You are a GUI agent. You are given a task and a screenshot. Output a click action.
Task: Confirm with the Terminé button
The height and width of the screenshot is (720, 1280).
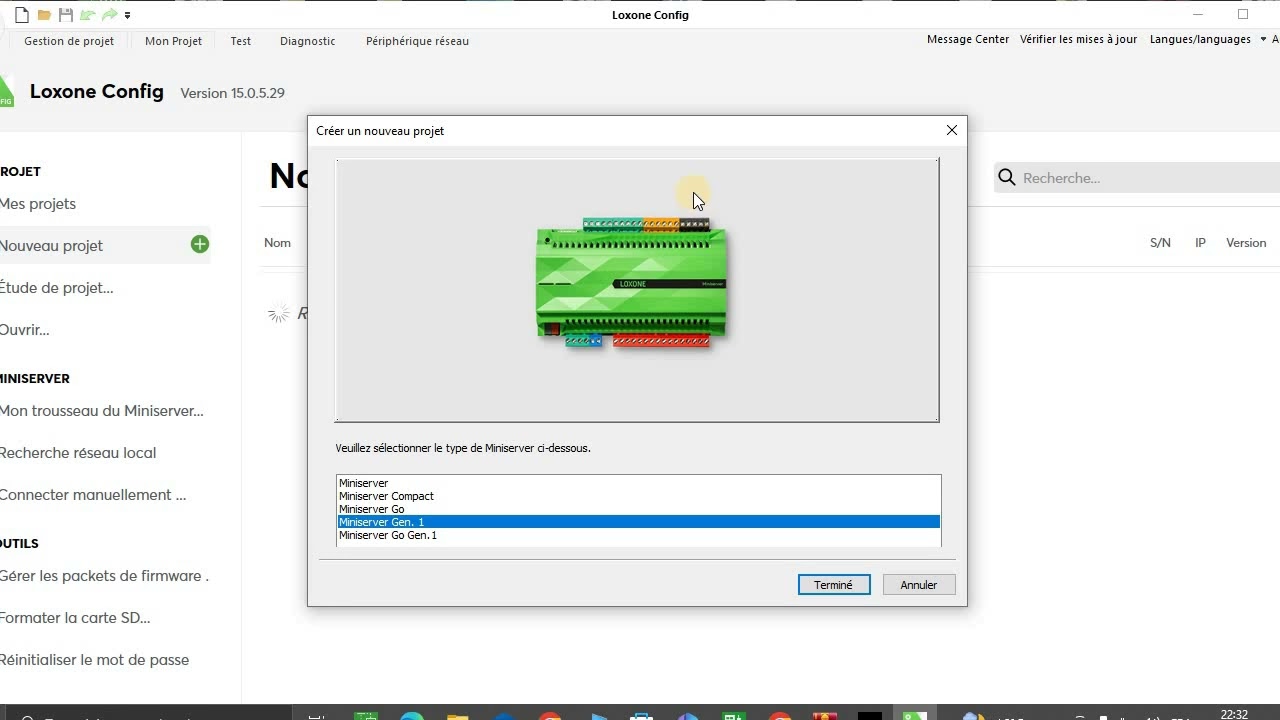coord(834,585)
